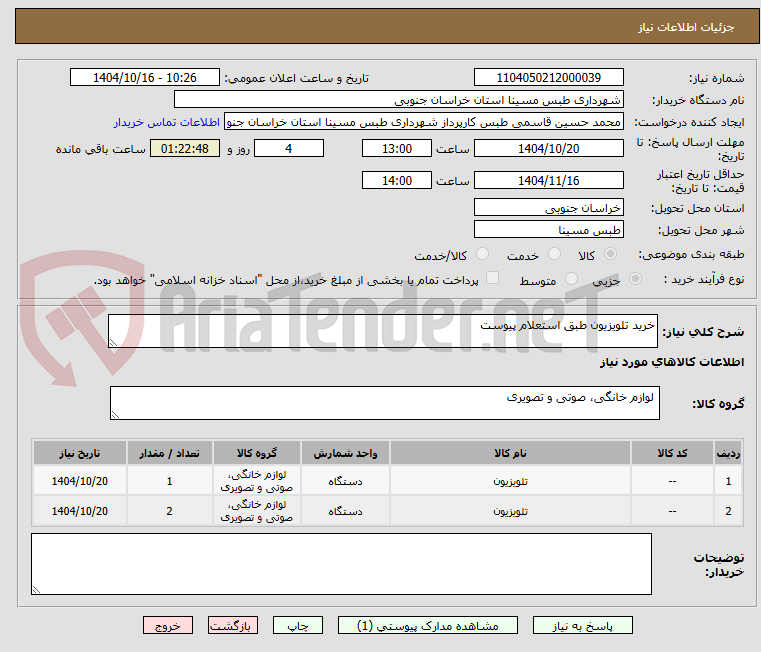Viewport: 761px width, 652px height.
Task: Select the کالا/خدمت radio button
Action: click(482, 253)
